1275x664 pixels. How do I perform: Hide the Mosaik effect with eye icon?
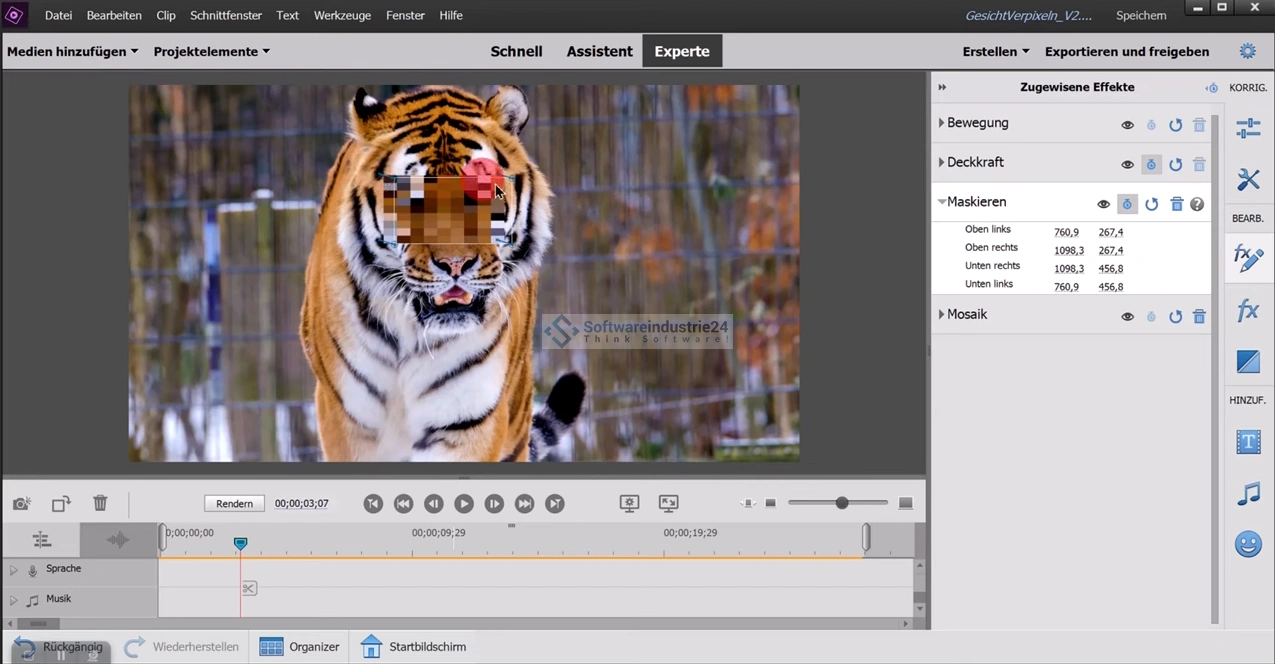pyautogui.click(x=1127, y=316)
